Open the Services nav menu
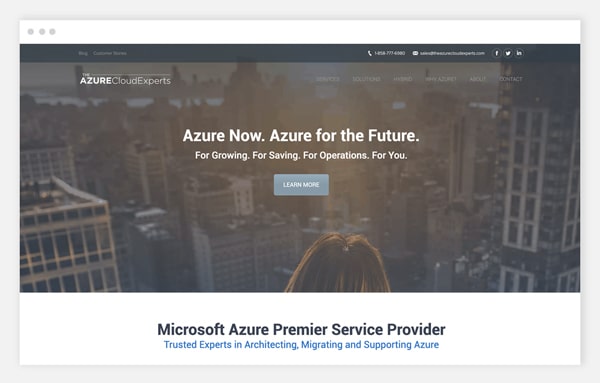Viewport: 600px width, 383px height. point(328,79)
